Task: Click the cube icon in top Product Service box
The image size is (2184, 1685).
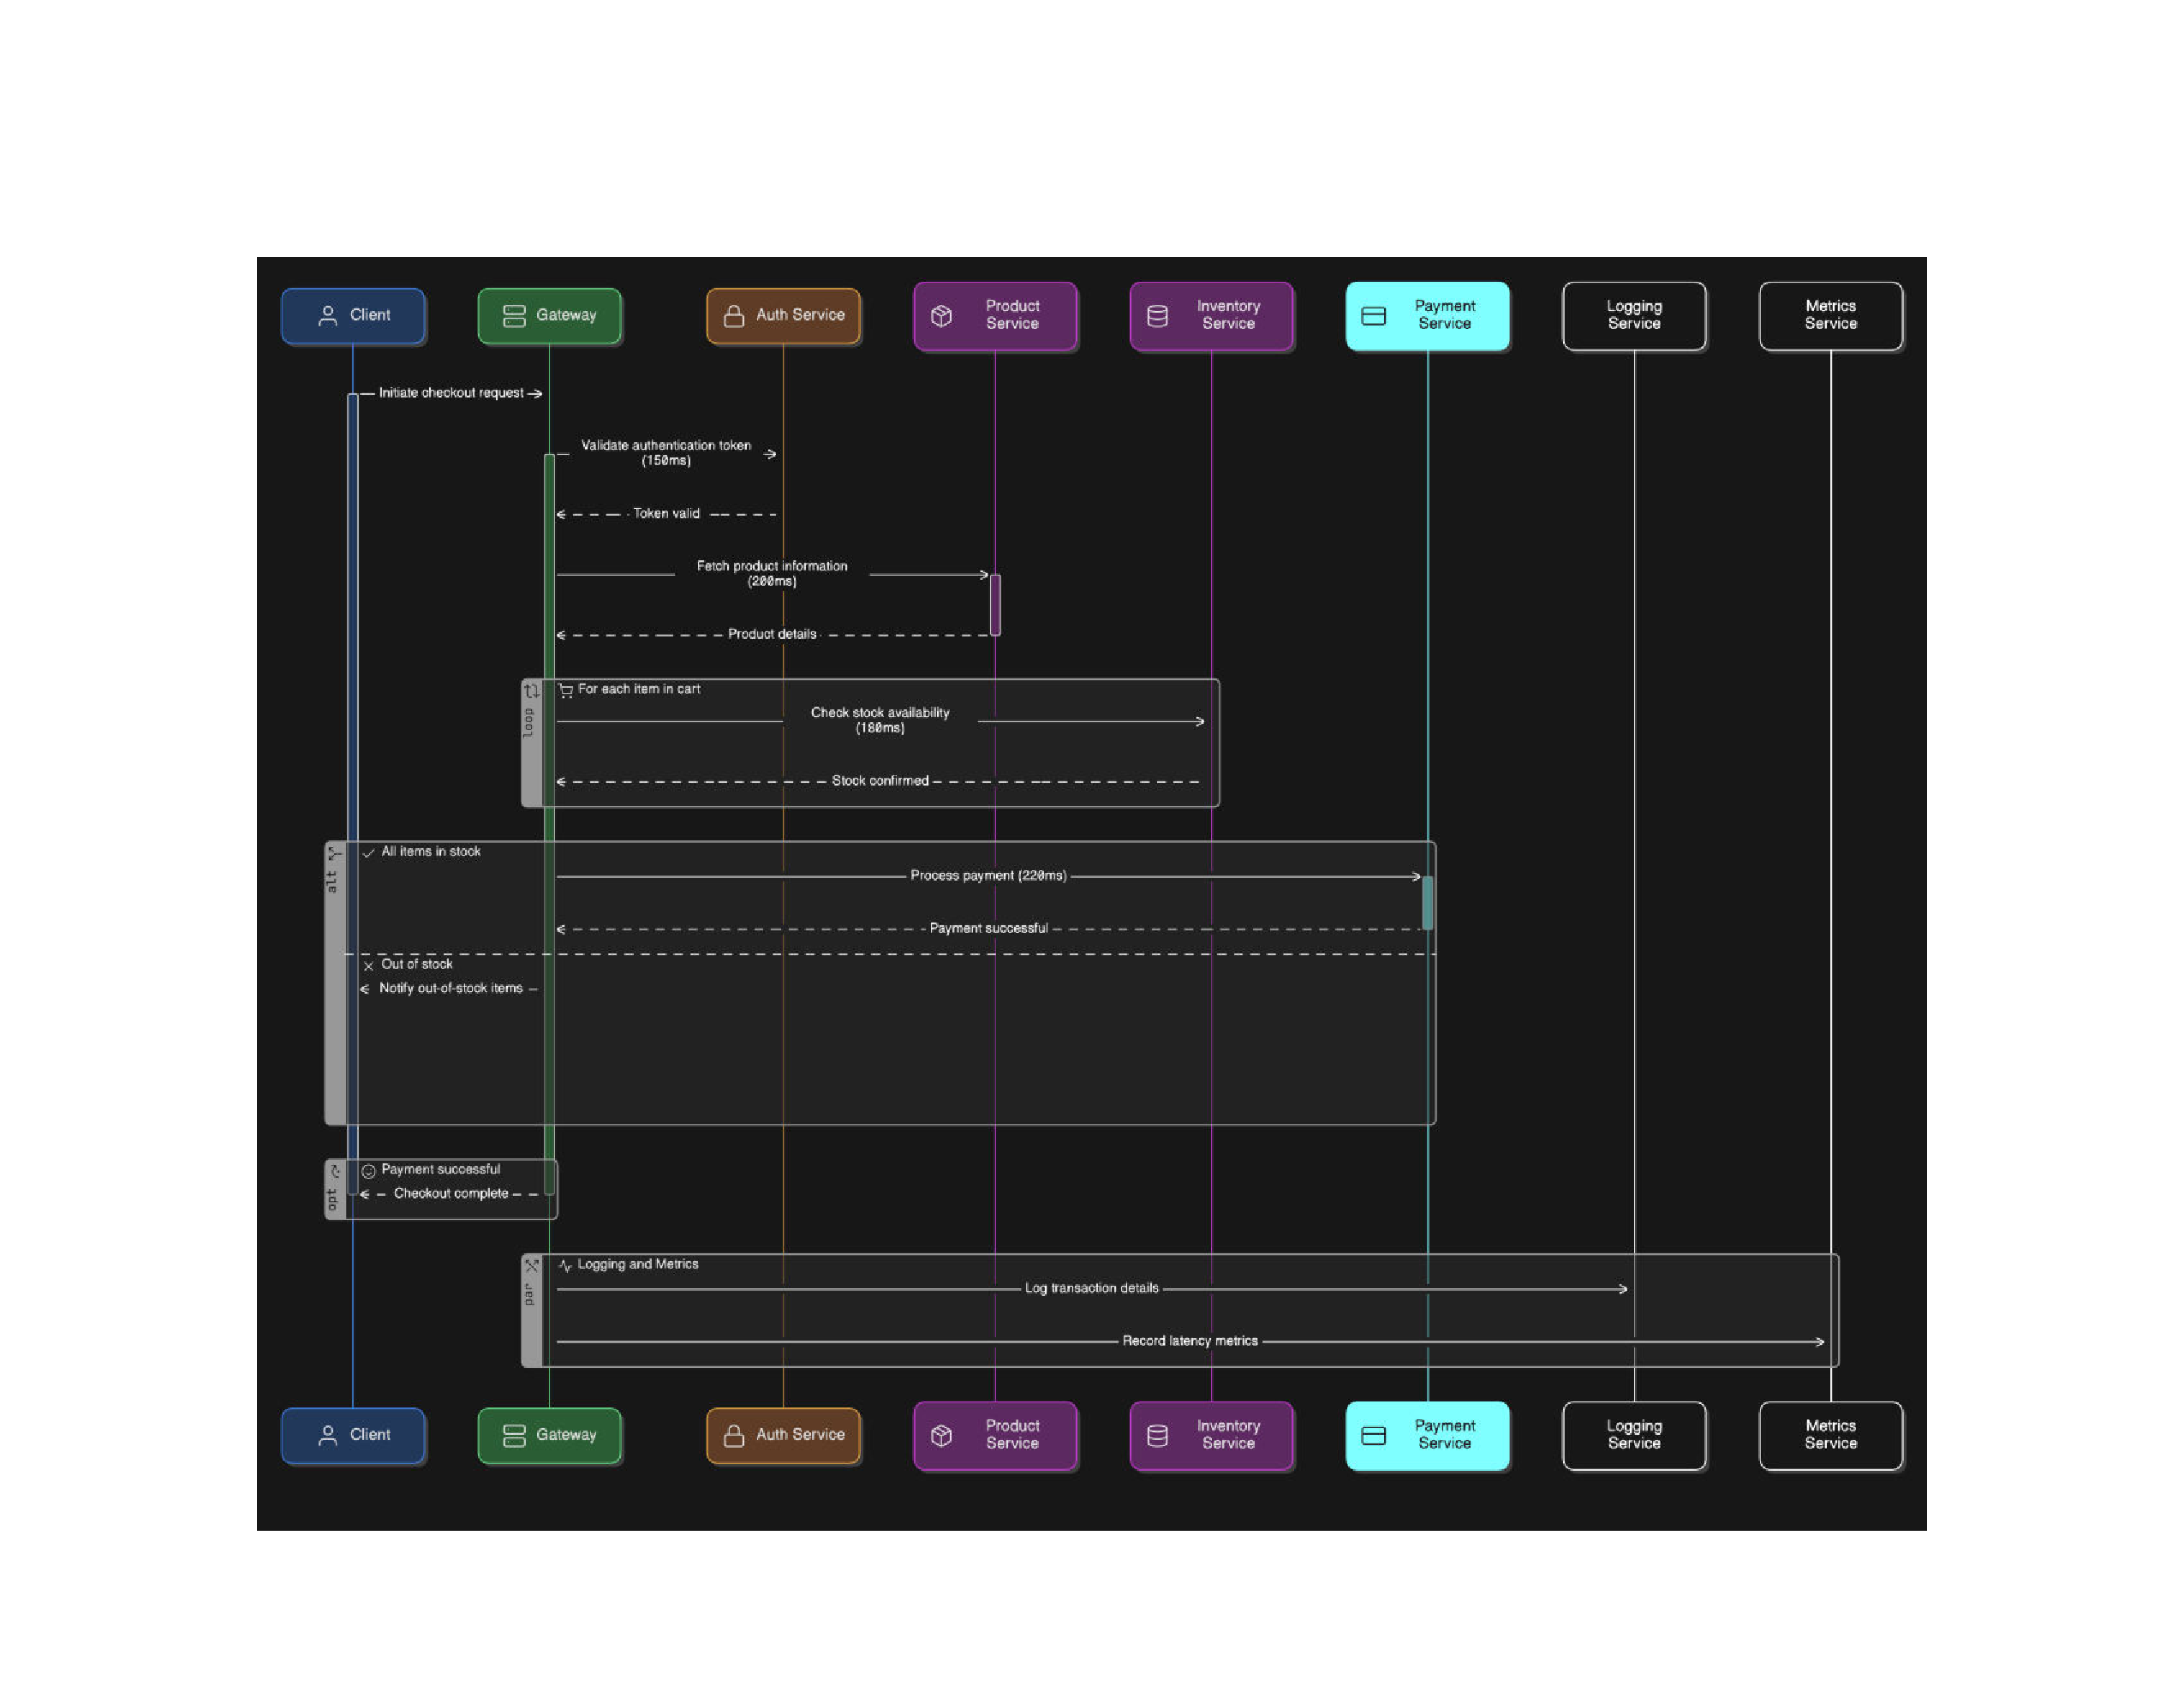Action: pyautogui.click(x=941, y=316)
